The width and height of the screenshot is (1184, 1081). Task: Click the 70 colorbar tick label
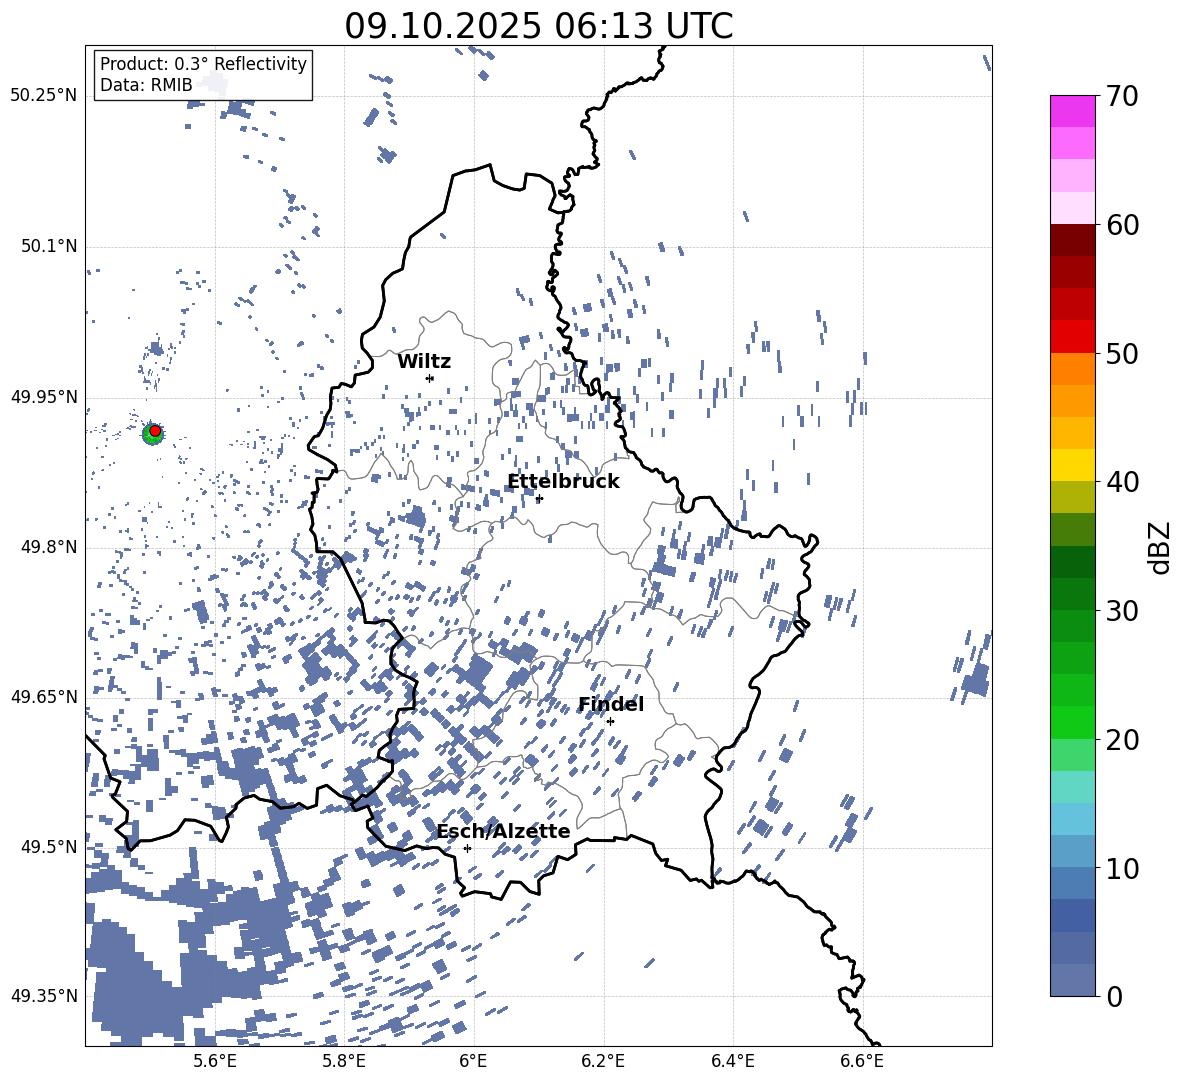[1122, 97]
